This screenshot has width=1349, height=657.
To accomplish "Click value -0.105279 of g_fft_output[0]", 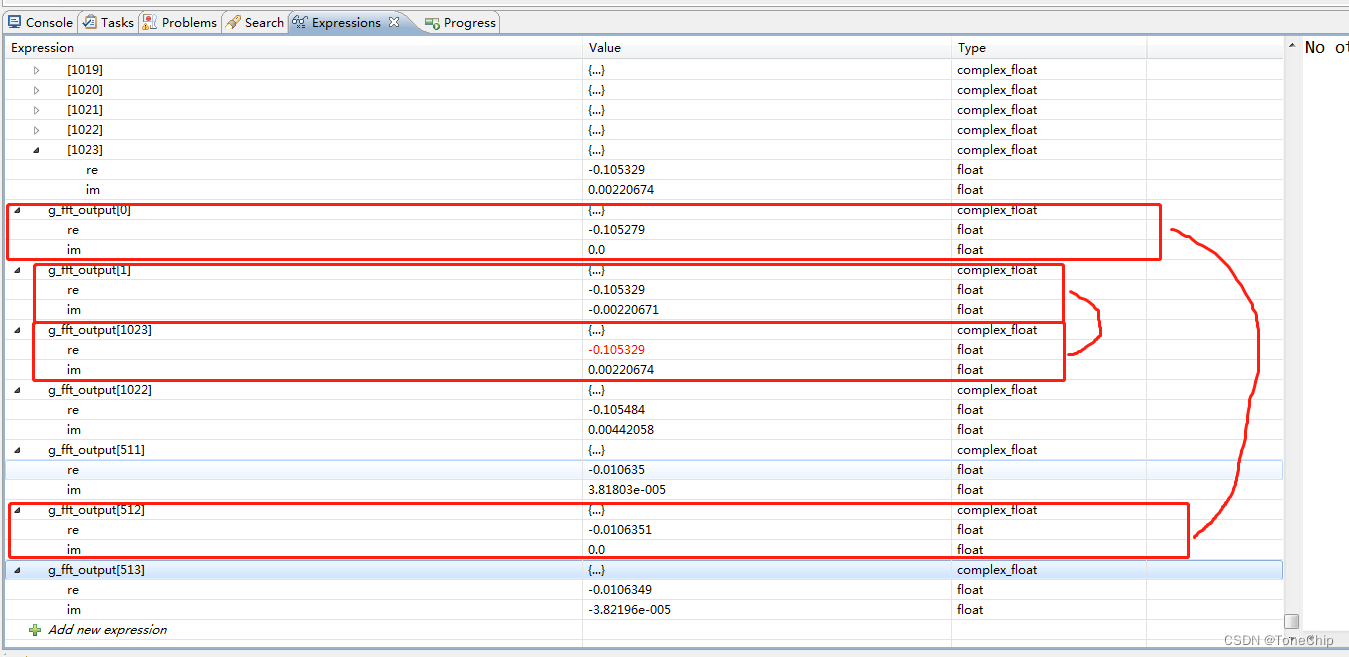I will click(616, 230).
